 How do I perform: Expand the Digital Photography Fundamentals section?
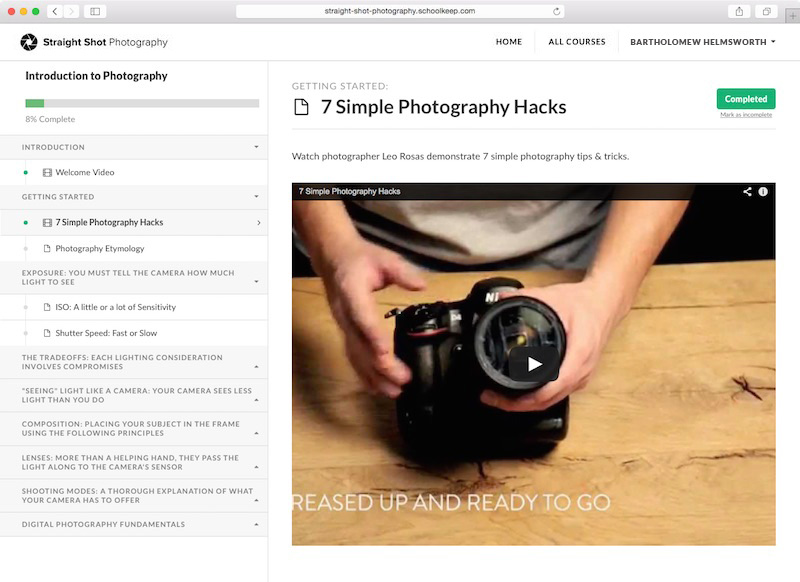click(x=256, y=524)
